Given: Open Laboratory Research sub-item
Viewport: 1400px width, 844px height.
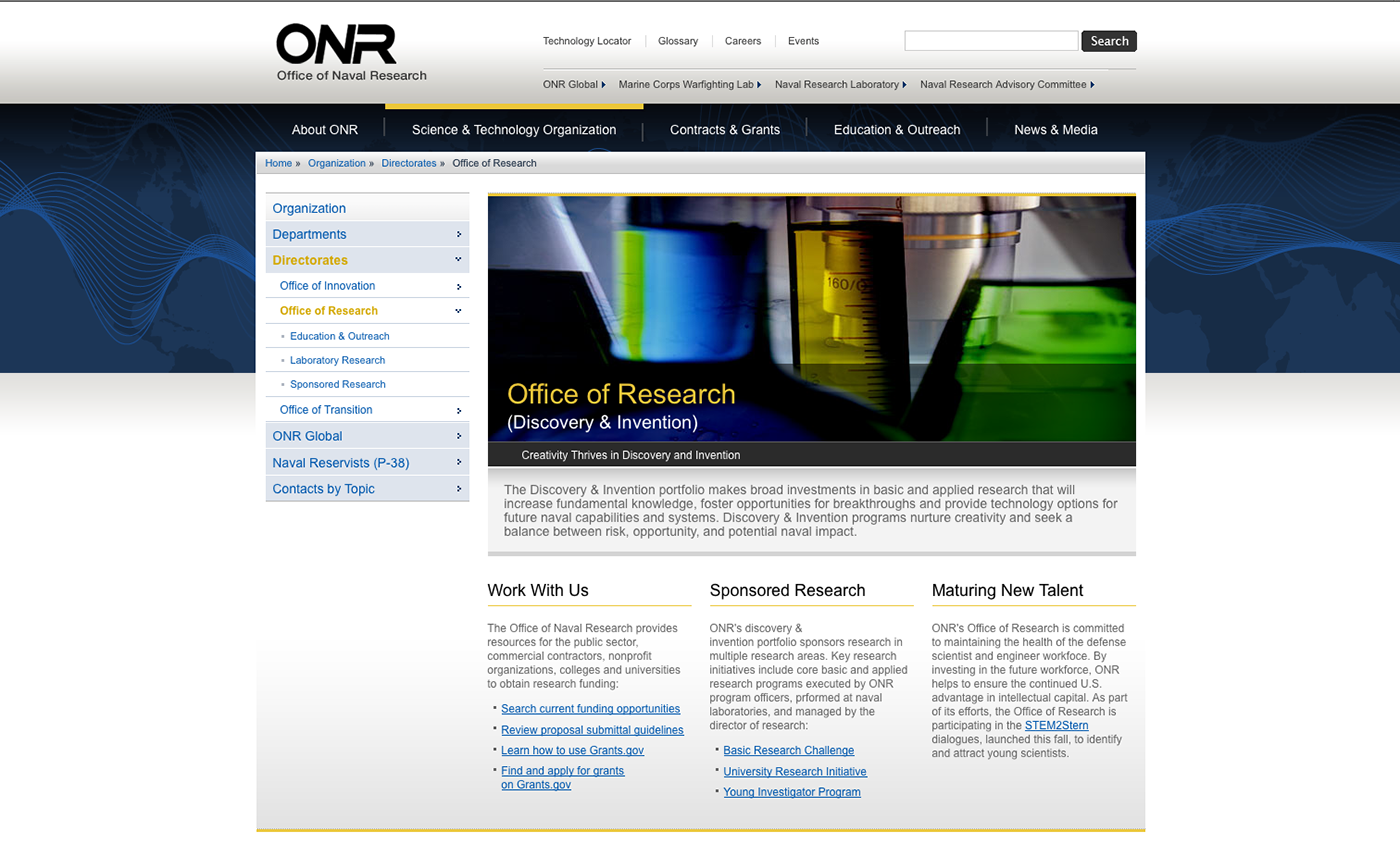Looking at the screenshot, I should coord(337,360).
